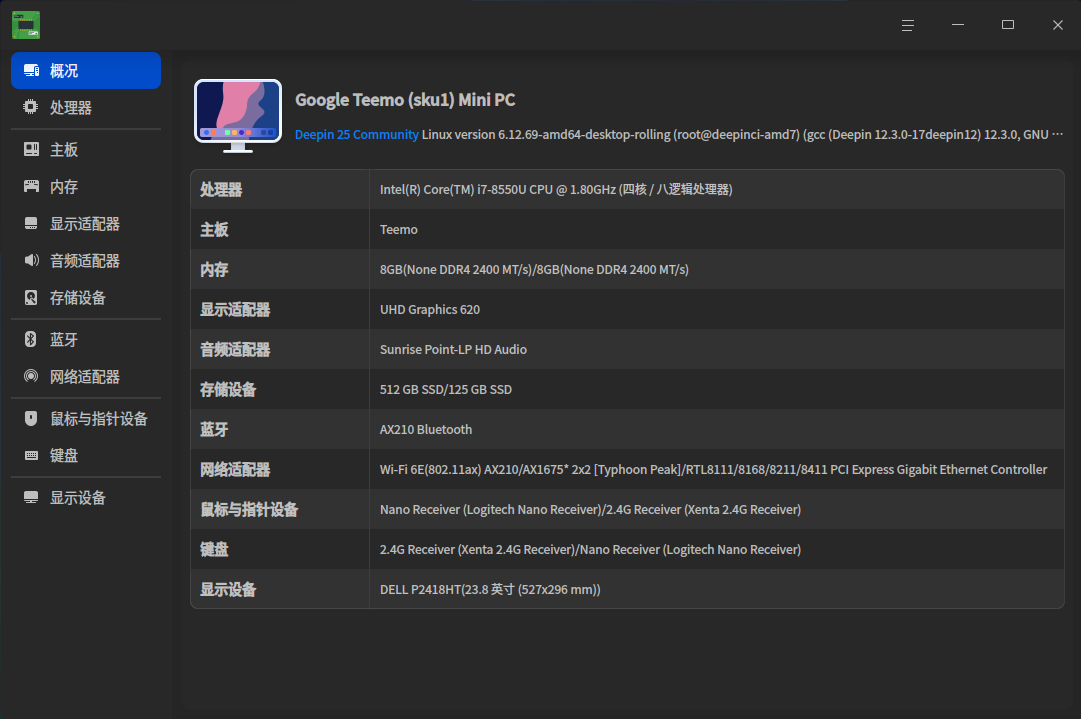1081x719 pixels.
Task: Click the Deepin 25 Community link
Action: click(357, 135)
